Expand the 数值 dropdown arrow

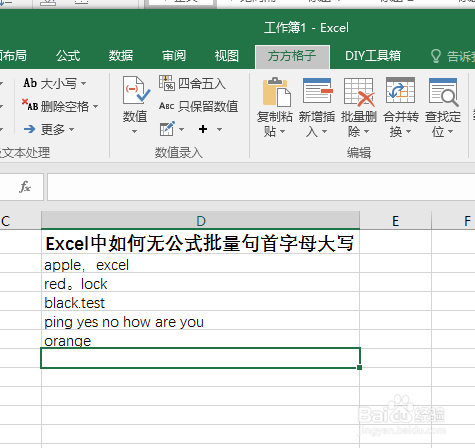134,132
